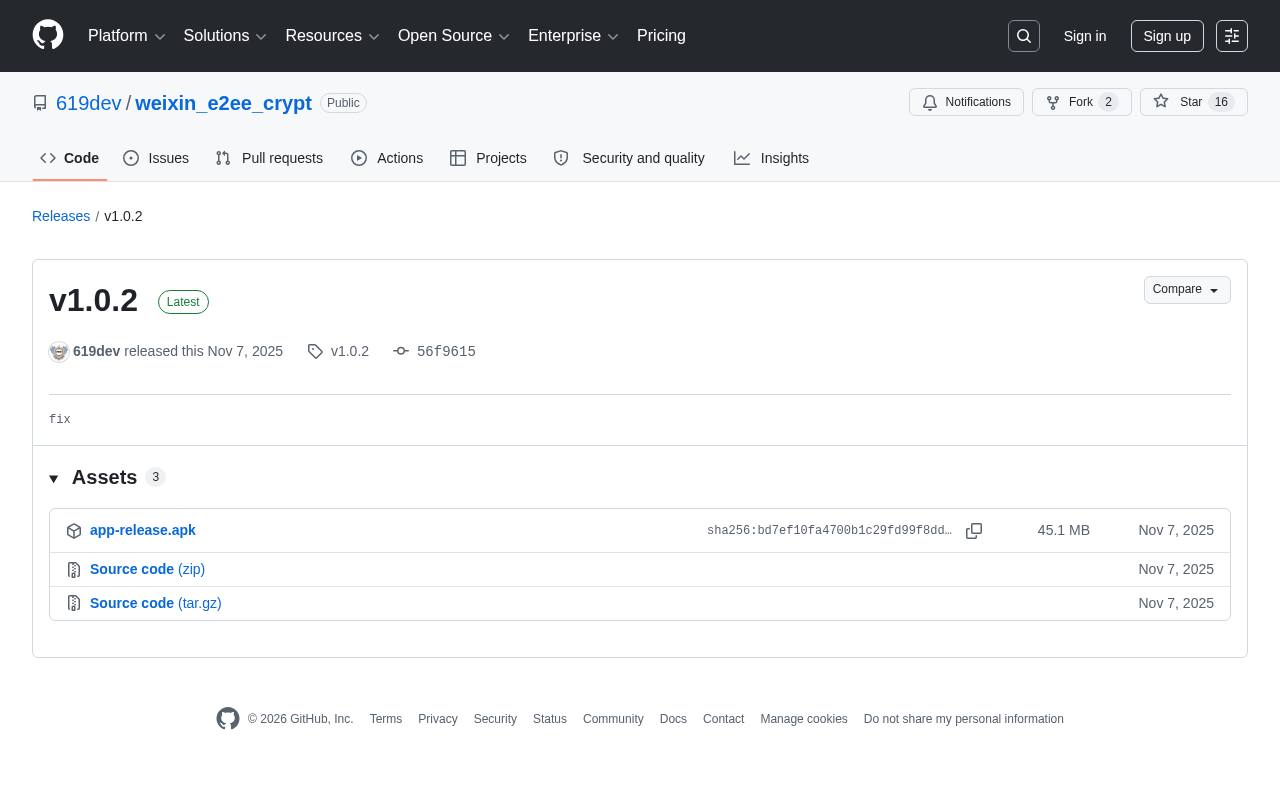Screen dimensions: 1280x800
Task: Open the Docs footer link
Action: click(x=673, y=719)
